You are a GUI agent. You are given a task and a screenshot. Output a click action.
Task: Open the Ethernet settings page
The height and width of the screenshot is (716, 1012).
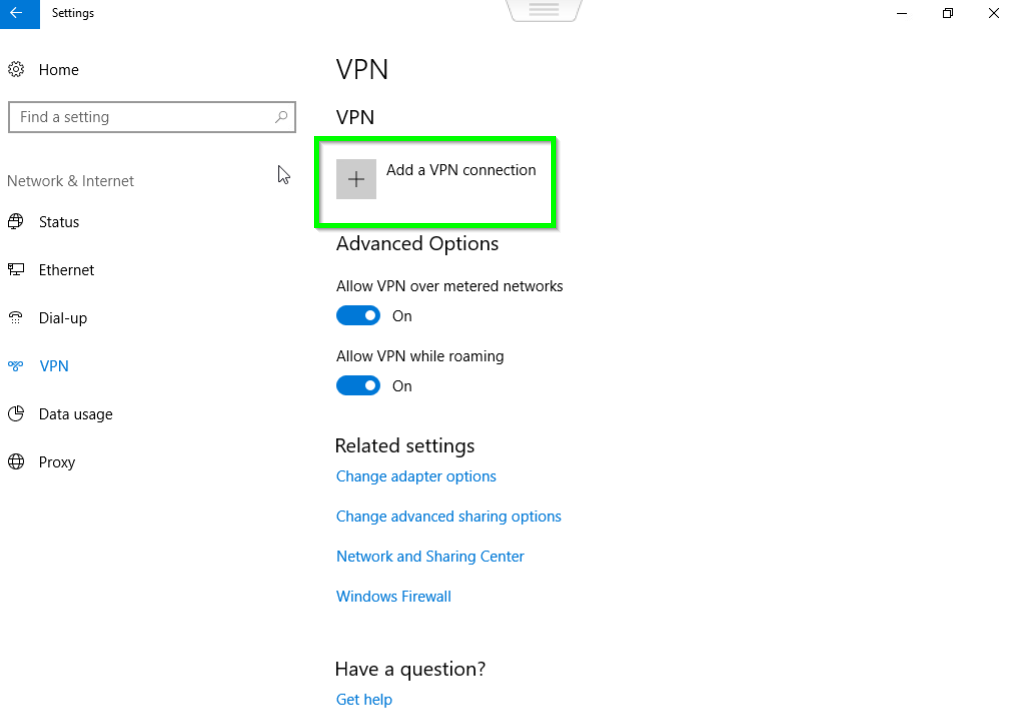66,270
